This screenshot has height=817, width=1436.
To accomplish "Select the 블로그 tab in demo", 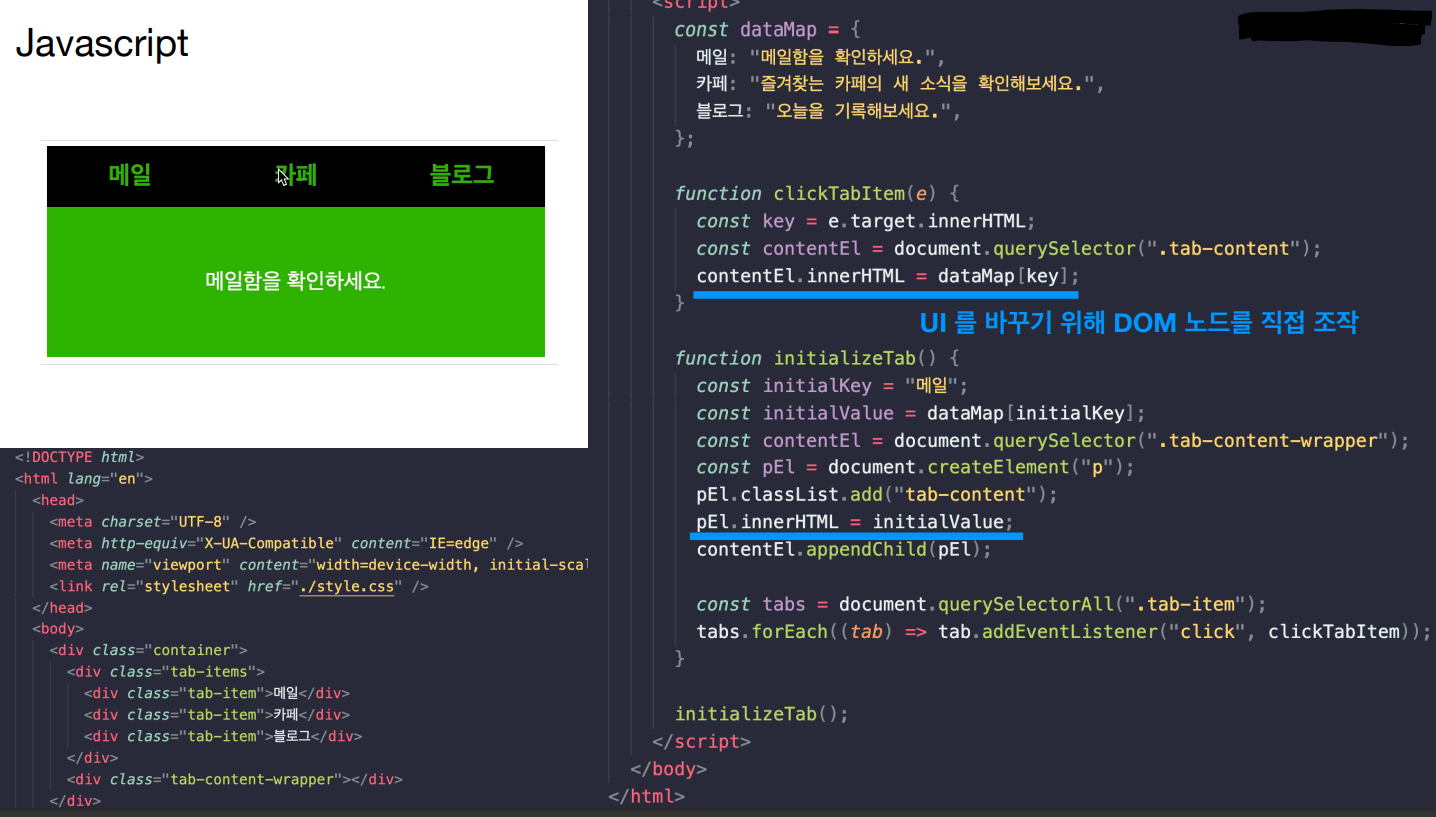I will [x=462, y=175].
